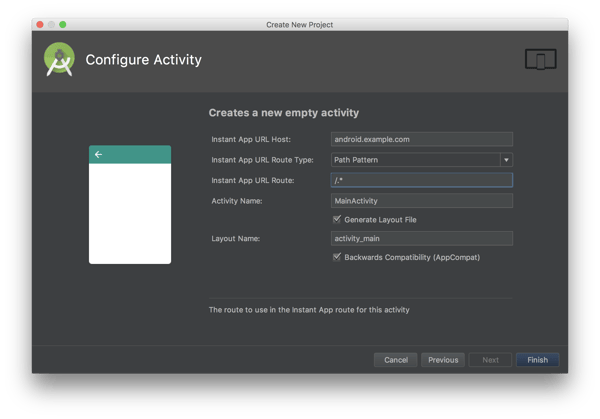Maximize the window with the green button
The height and width of the screenshot is (419, 600).
click(x=62, y=24)
